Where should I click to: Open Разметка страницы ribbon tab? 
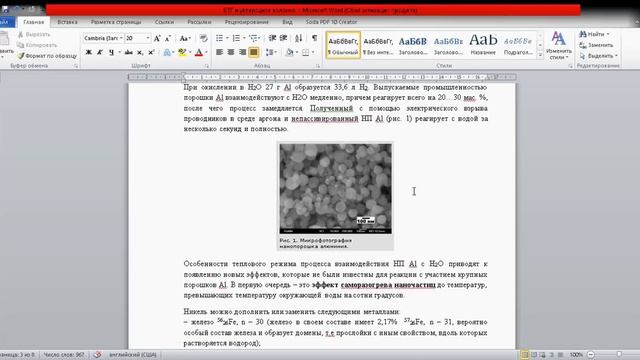[116, 22]
